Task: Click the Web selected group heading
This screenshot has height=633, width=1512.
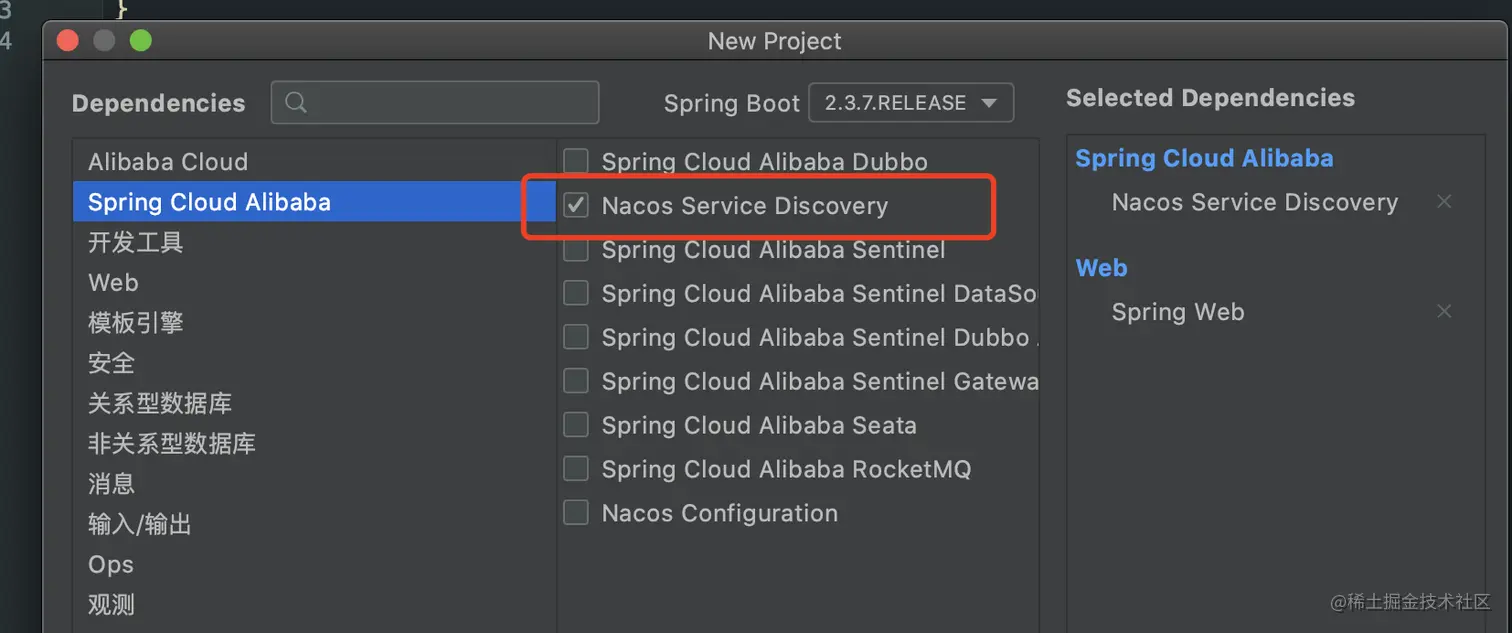Action: [x=1101, y=268]
